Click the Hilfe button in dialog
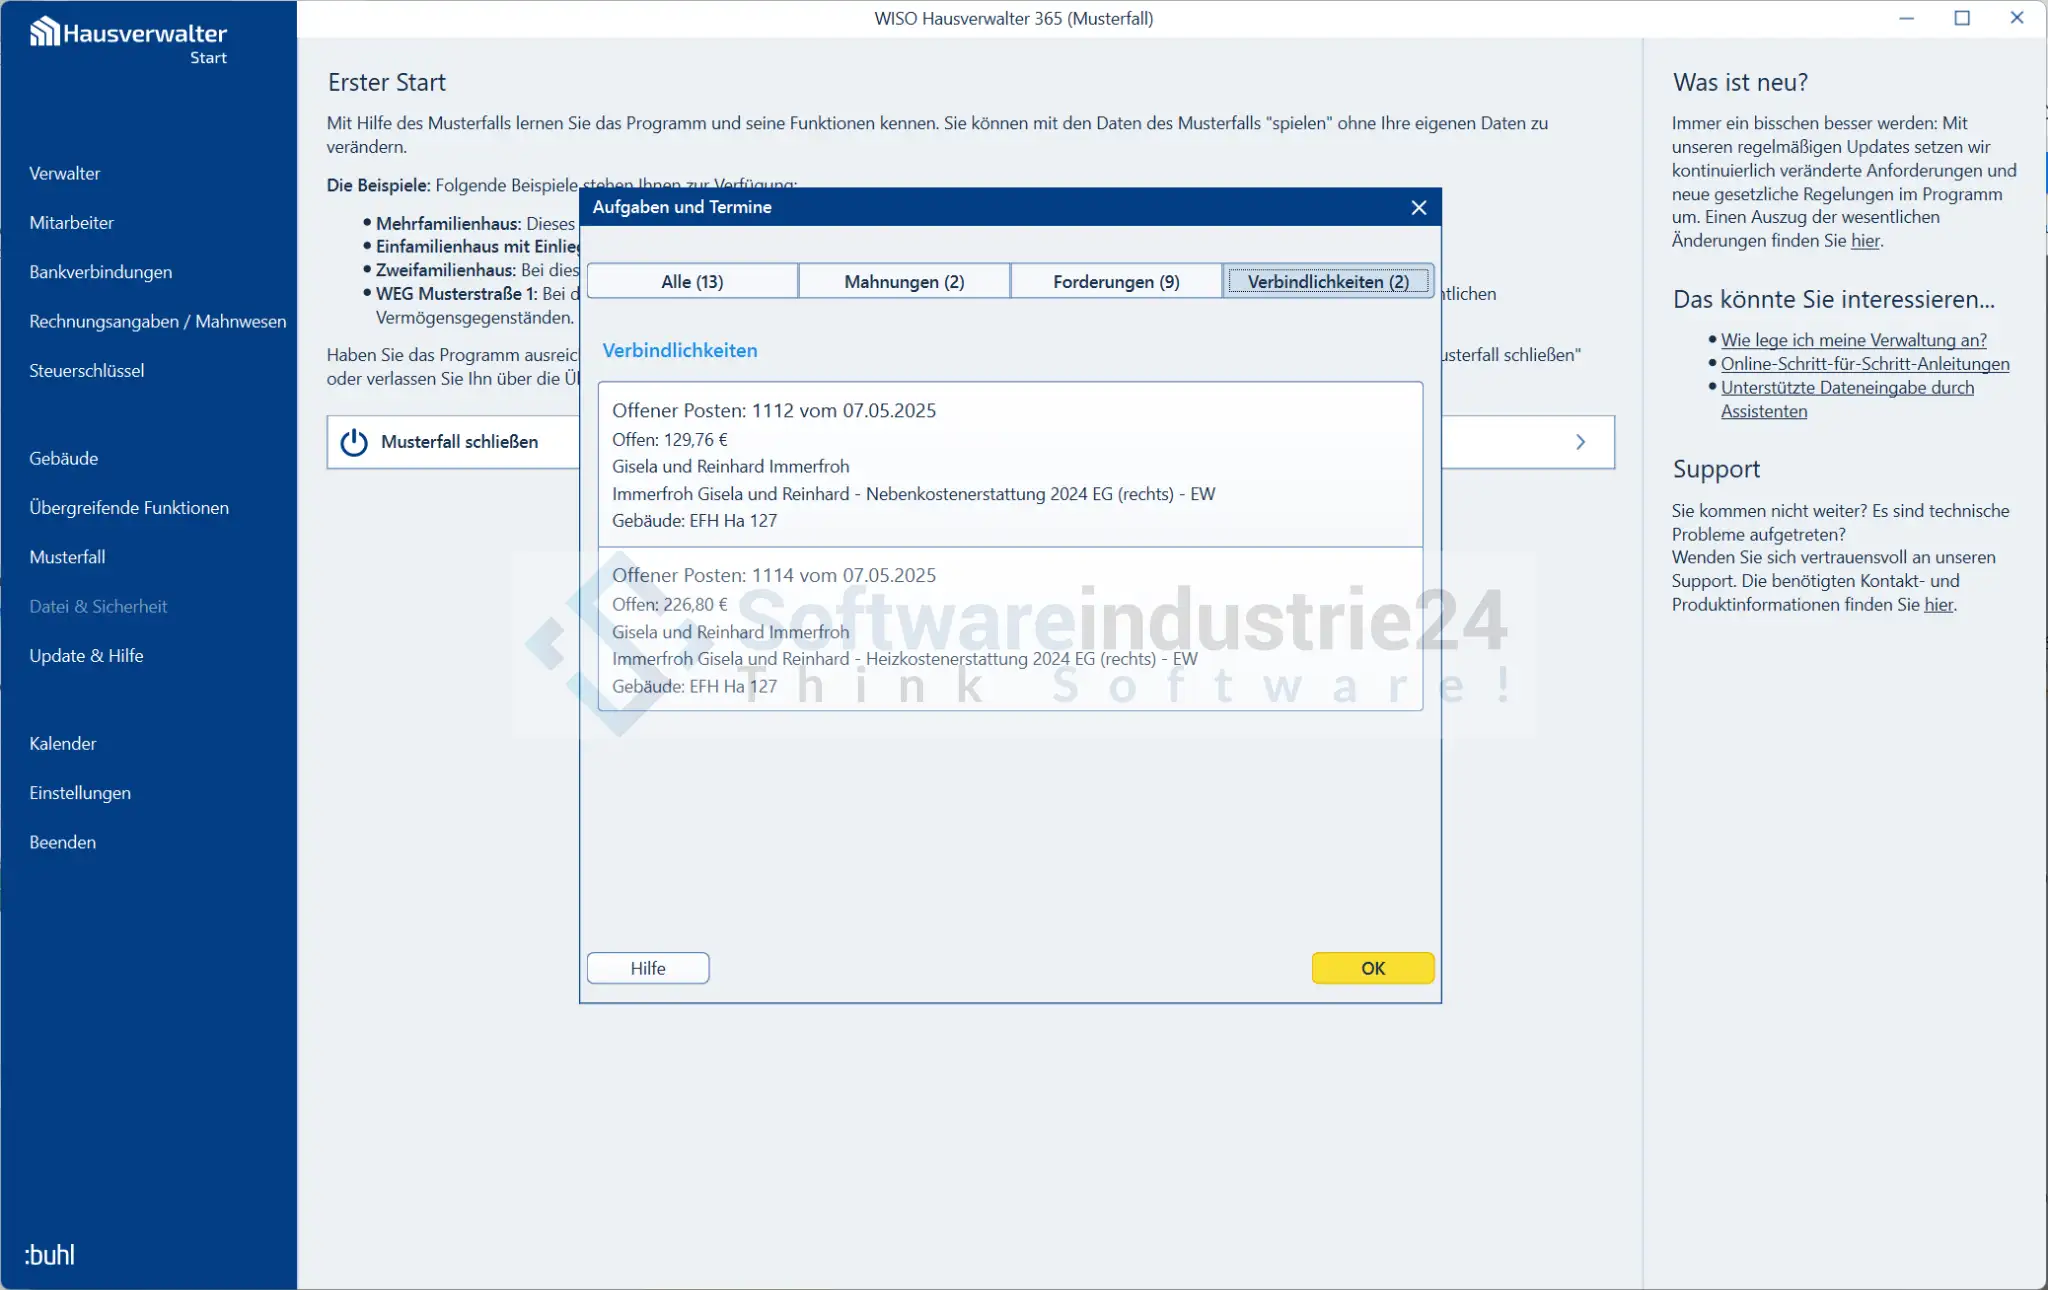This screenshot has height=1290, width=2048. coord(648,968)
